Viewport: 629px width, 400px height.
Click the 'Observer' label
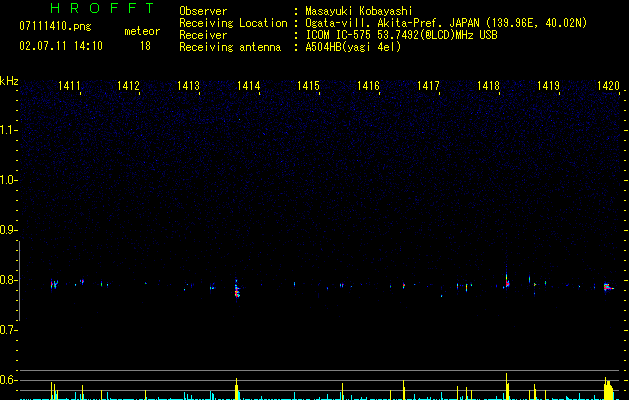point(203,11)
